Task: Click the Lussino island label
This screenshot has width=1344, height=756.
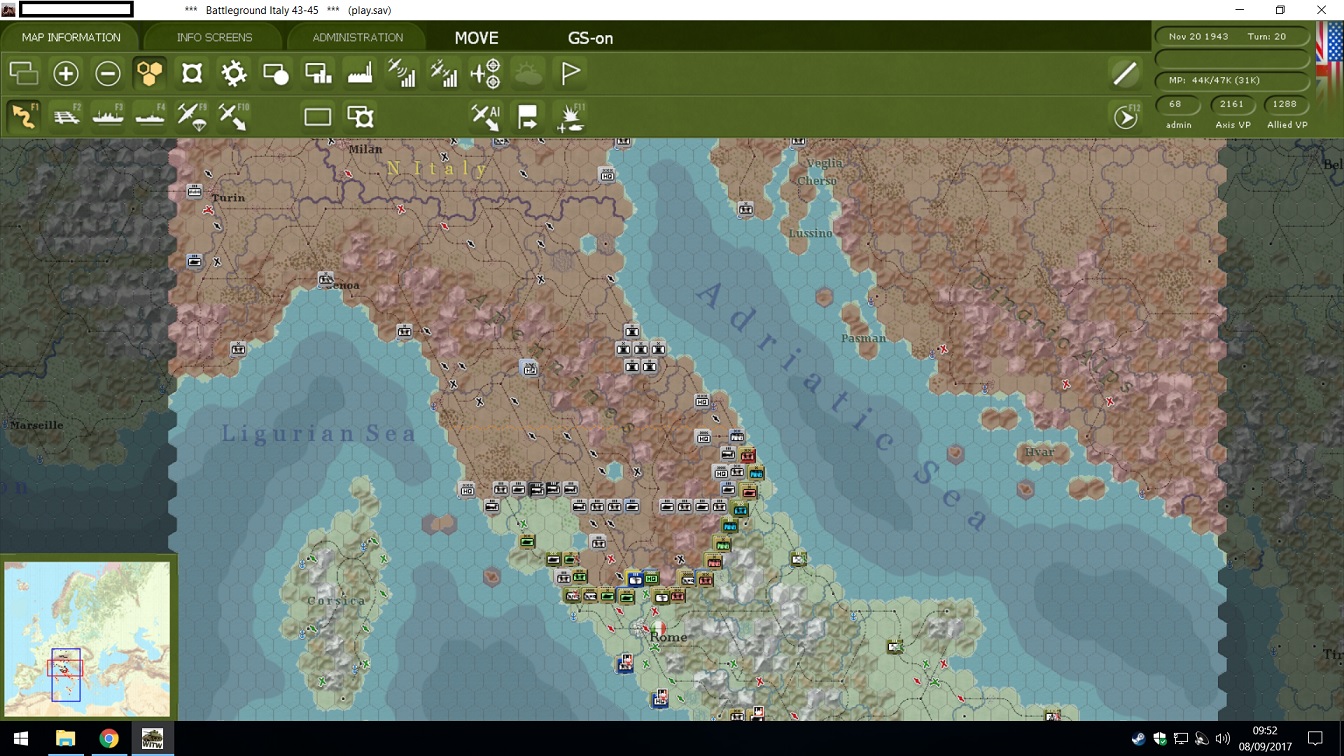Action: [x=810, y=233]
